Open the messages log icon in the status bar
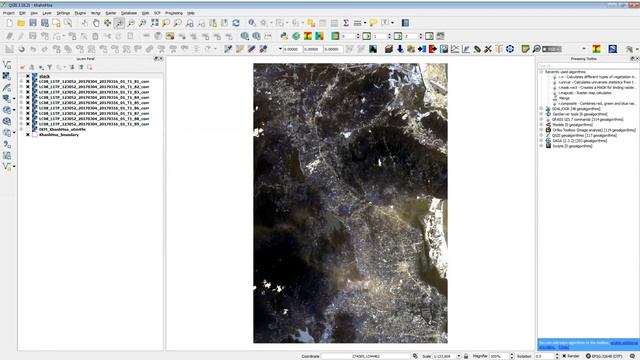Image resolution: width=640 pixels, height=360 pixels. (633, 356)
